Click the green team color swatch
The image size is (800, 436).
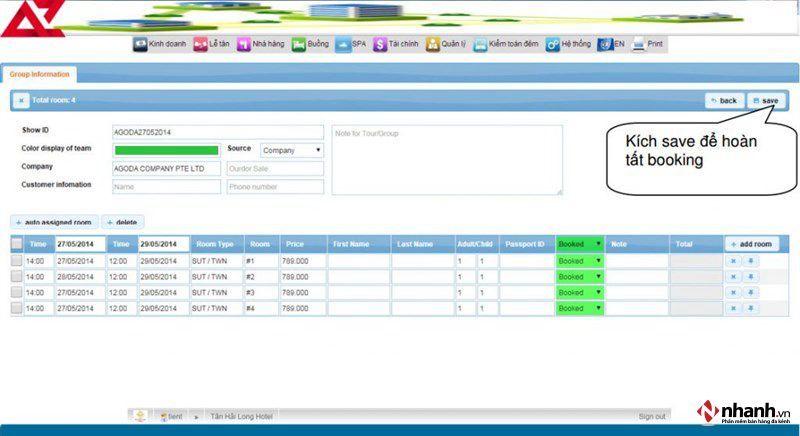tap(166, 150)
